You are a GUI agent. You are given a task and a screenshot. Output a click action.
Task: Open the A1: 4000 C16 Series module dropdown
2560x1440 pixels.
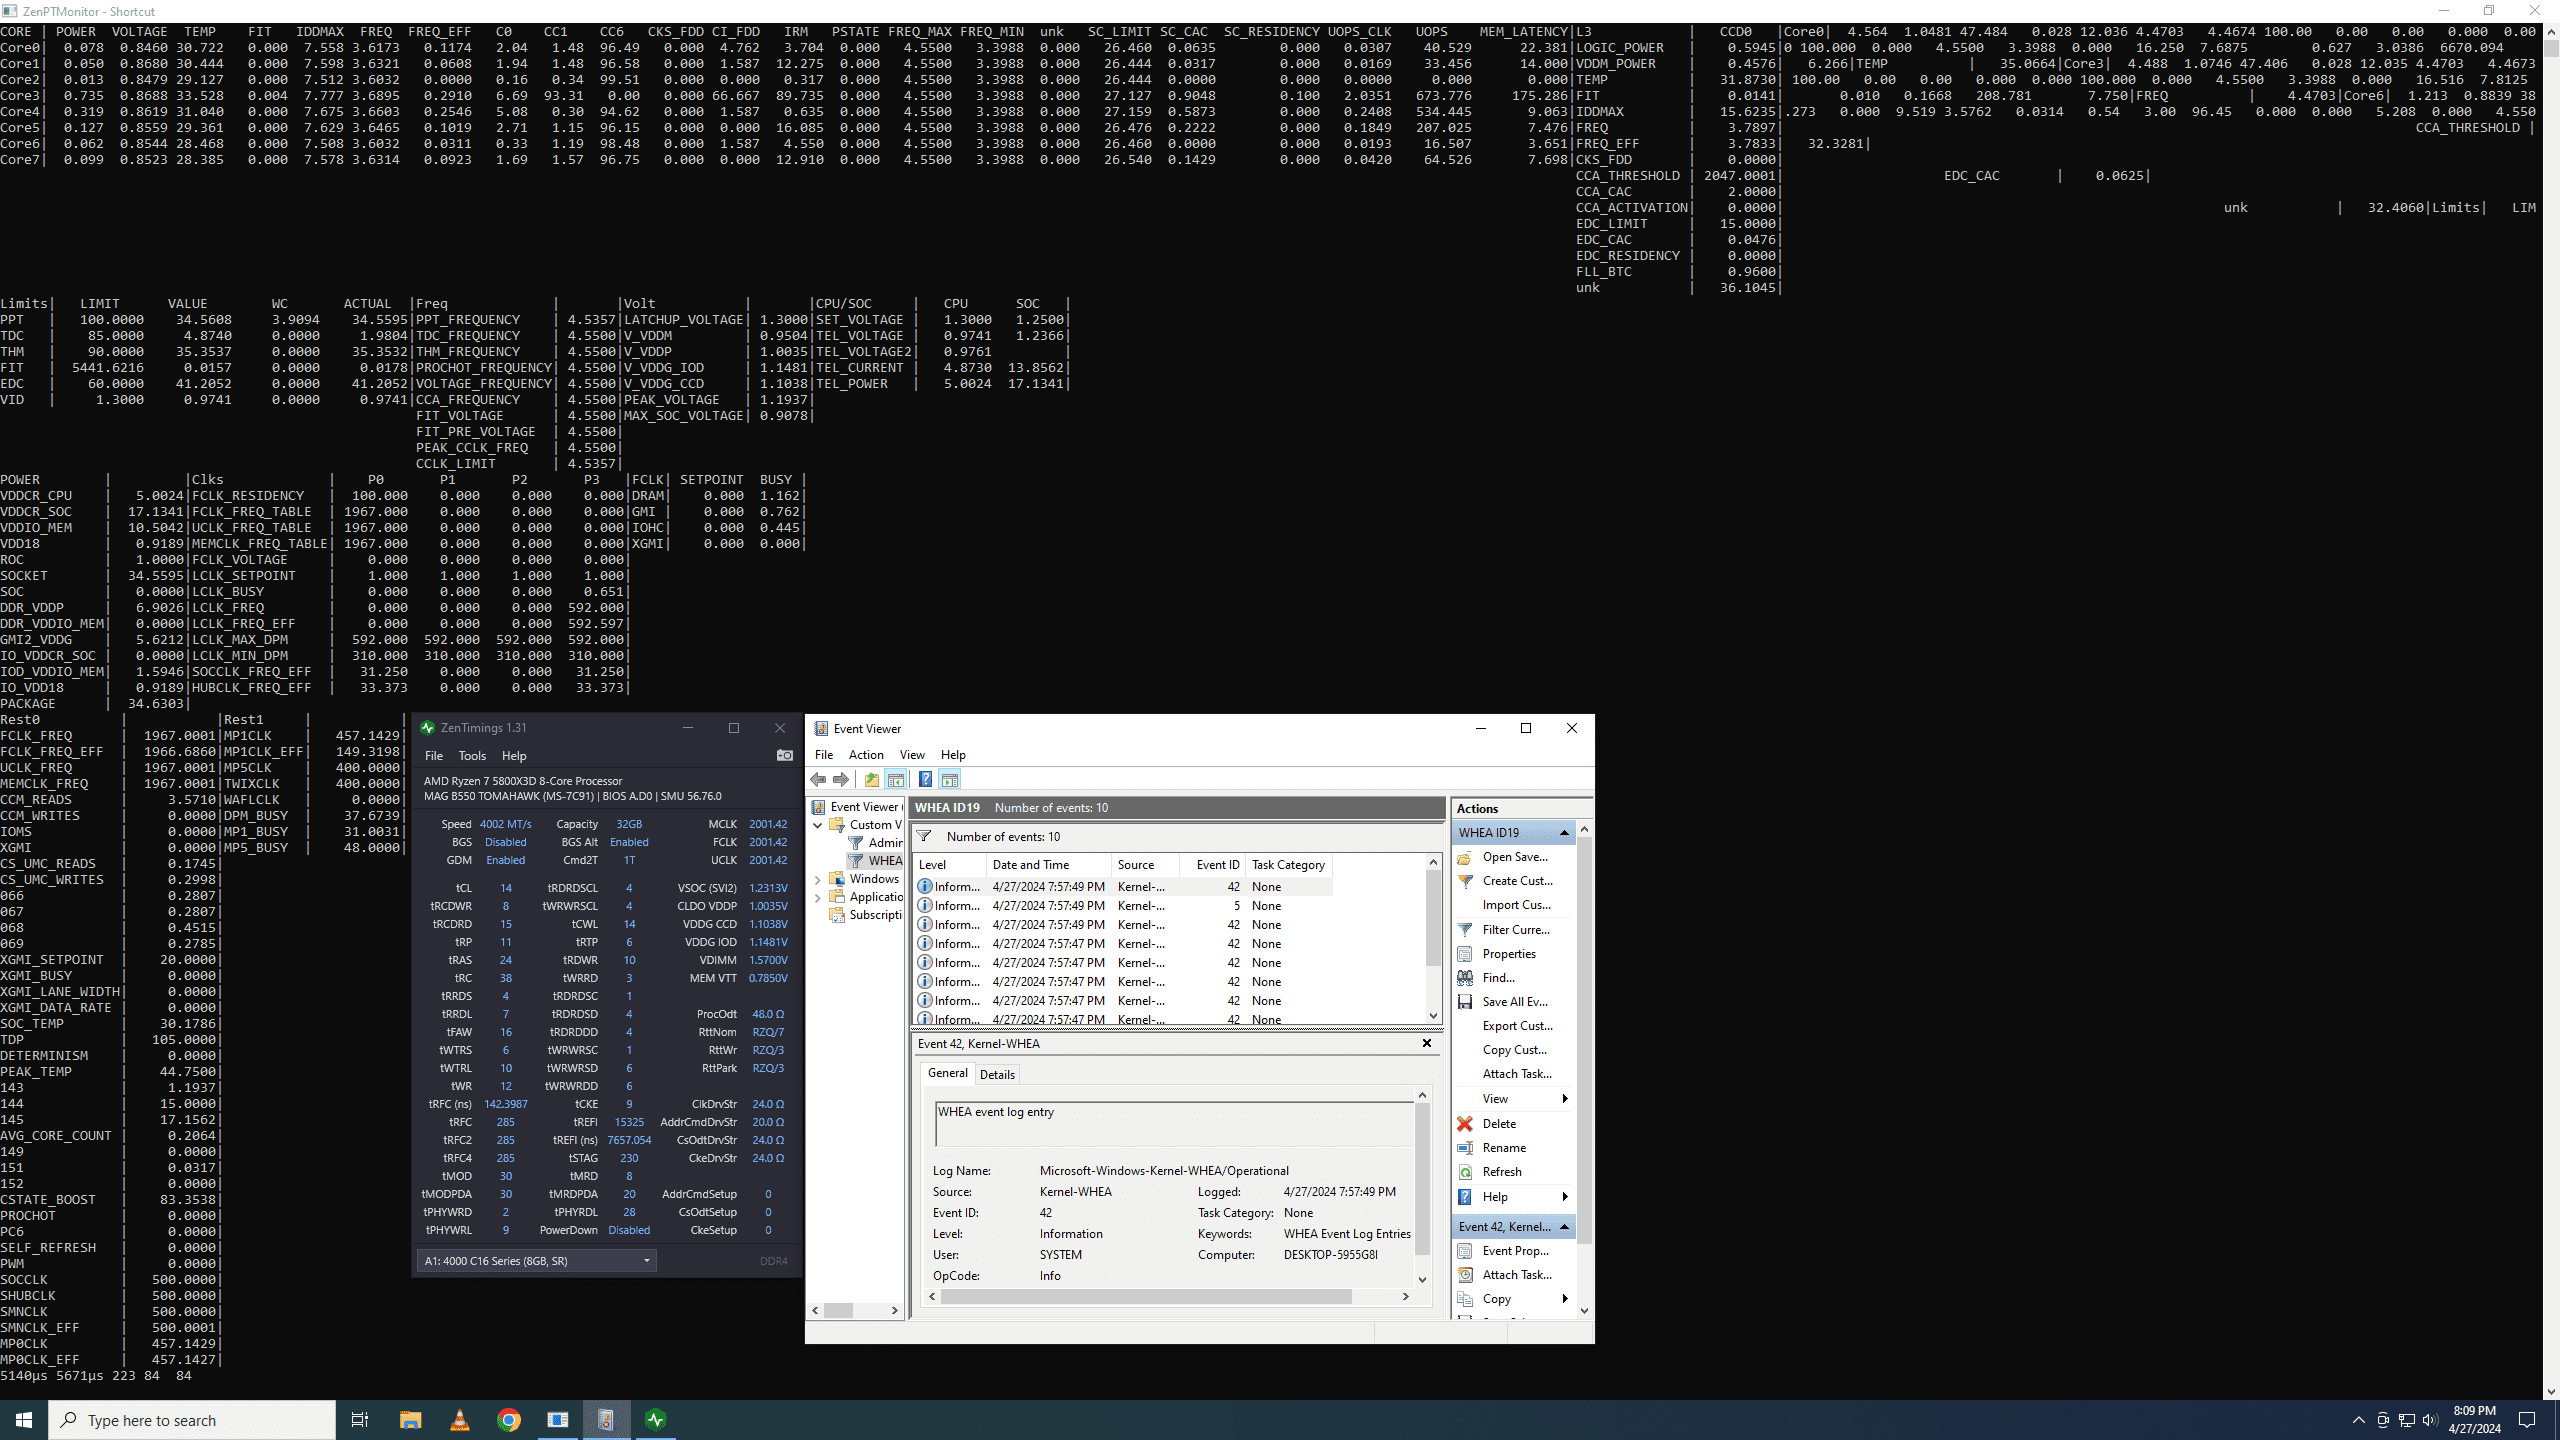tap(537, 1261)
